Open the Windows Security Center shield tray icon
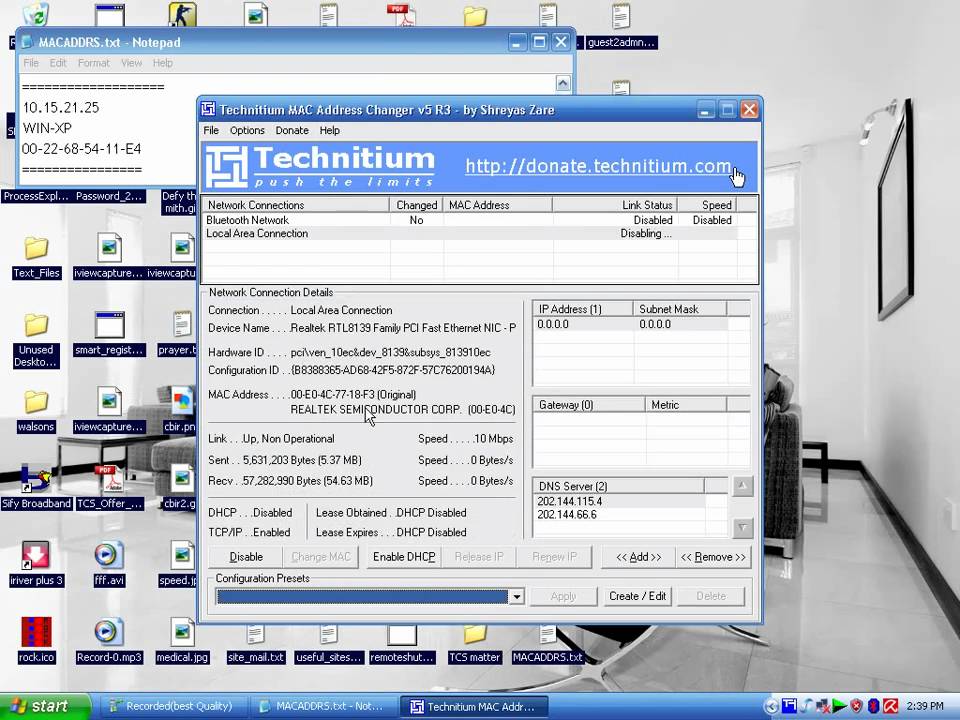 [x=857, y=706]
